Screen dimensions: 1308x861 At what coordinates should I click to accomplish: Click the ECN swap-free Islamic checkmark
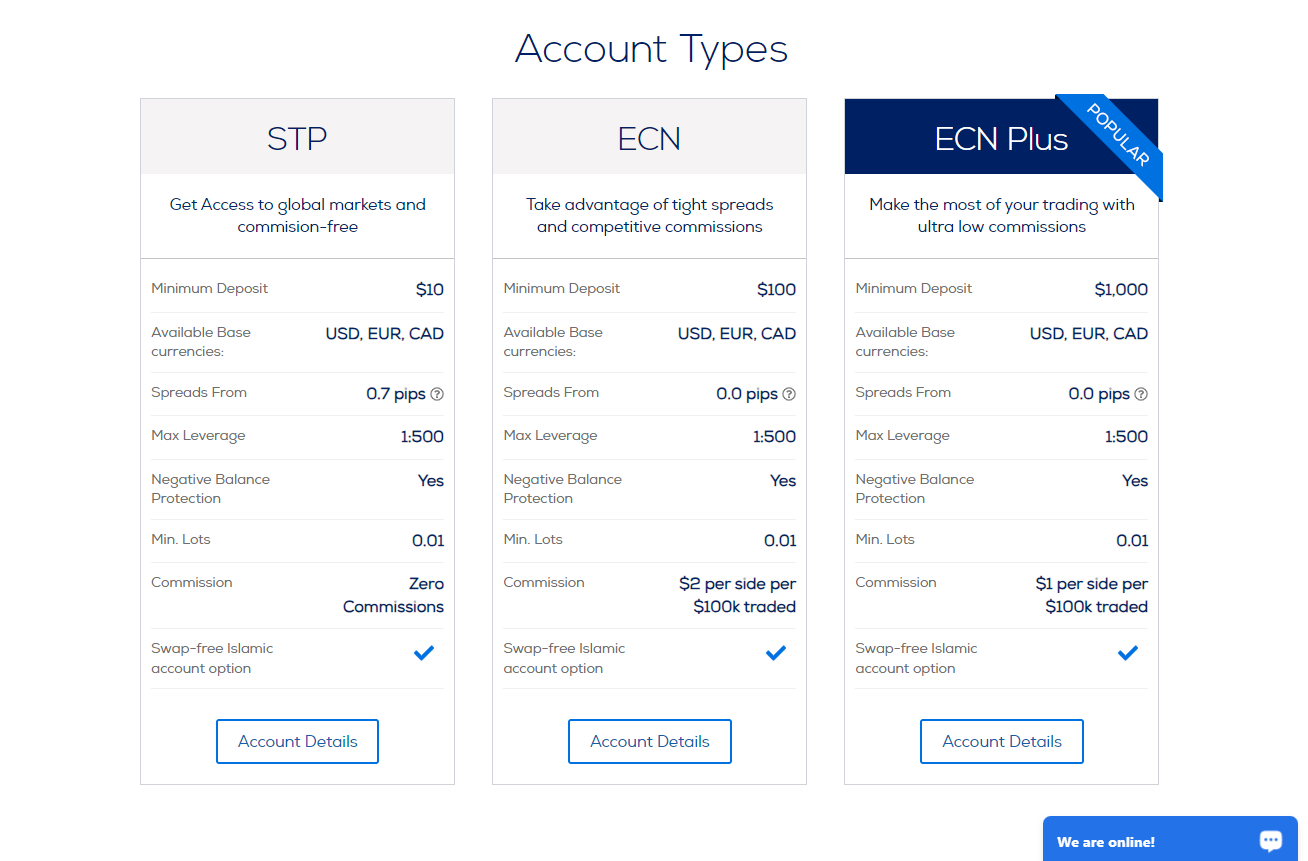point(776,653)
